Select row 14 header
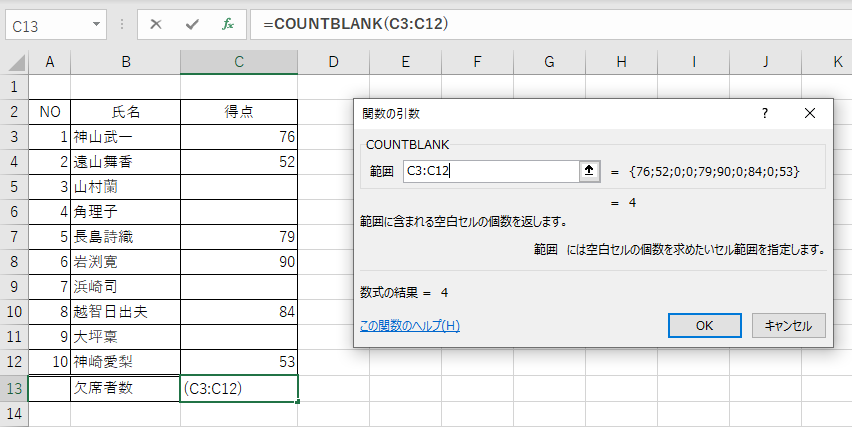Image resolution: width=852 pixels, height=427 pixels. 14,414
